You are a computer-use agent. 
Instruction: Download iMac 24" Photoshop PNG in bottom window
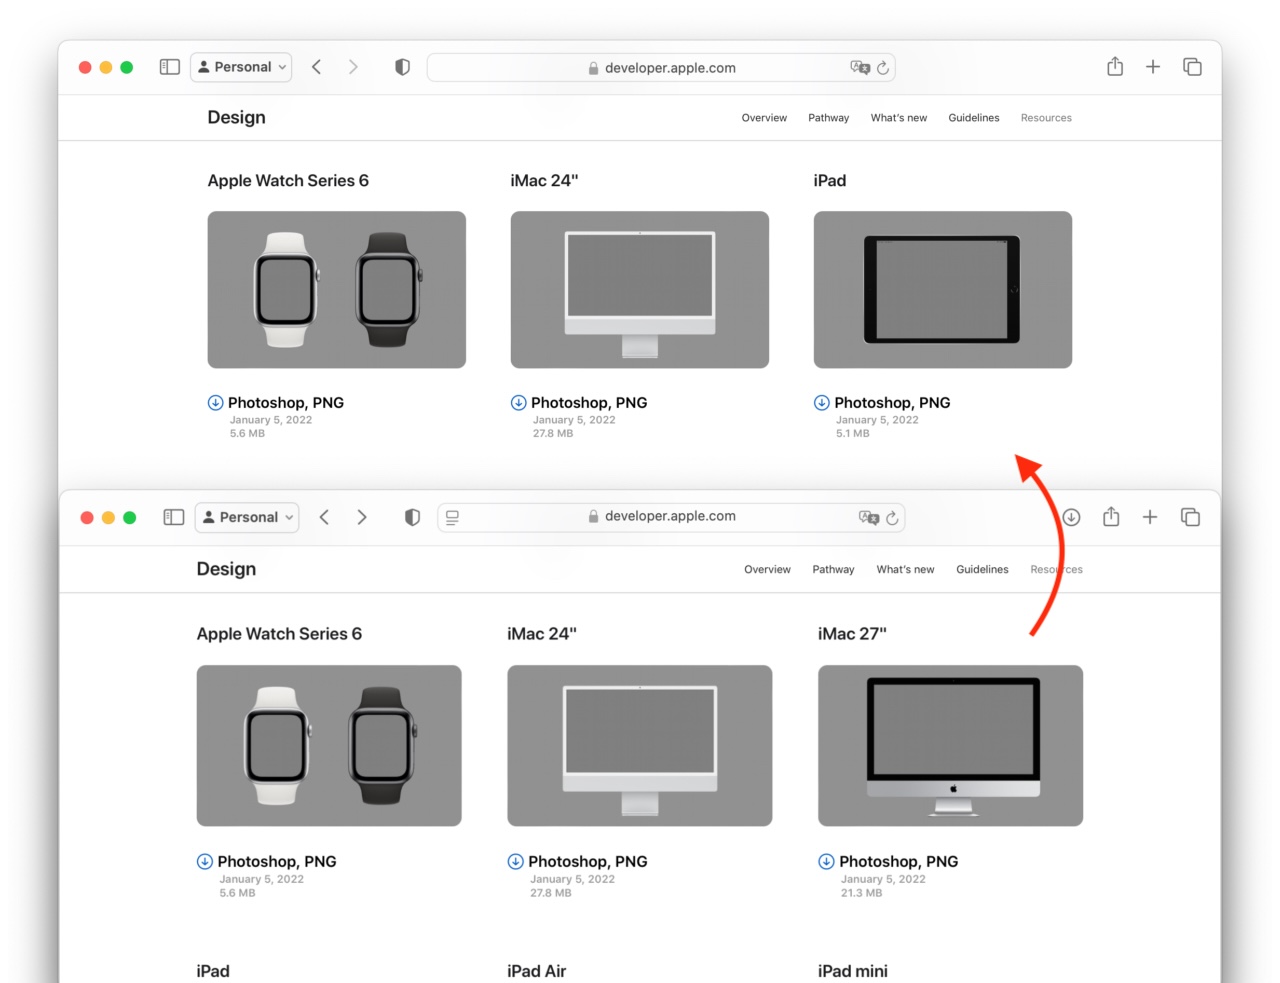577,862
